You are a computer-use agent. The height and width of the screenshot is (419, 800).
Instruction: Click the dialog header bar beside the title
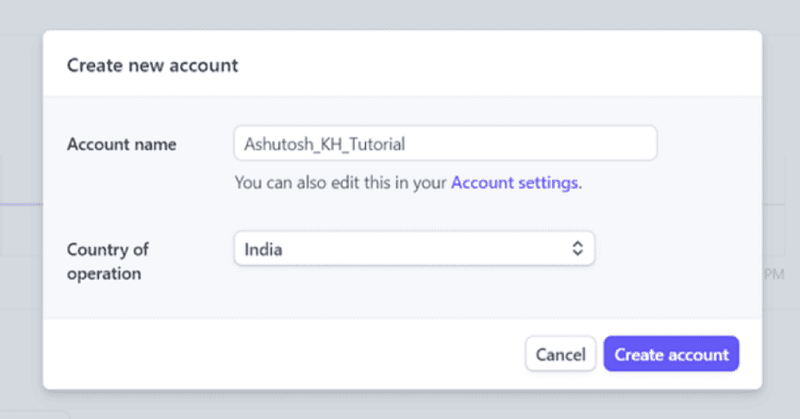[x=500, y=66]
